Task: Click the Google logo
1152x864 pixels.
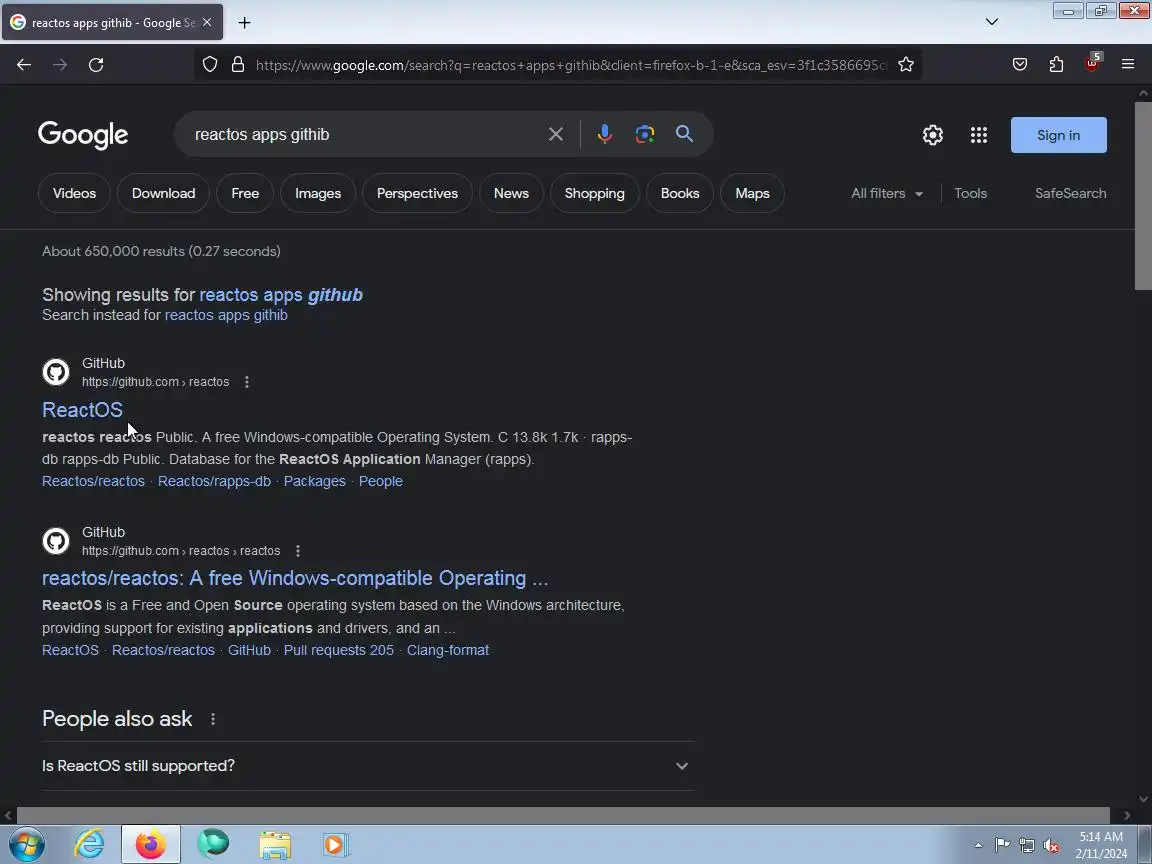Action: click(x=83, y=135)
